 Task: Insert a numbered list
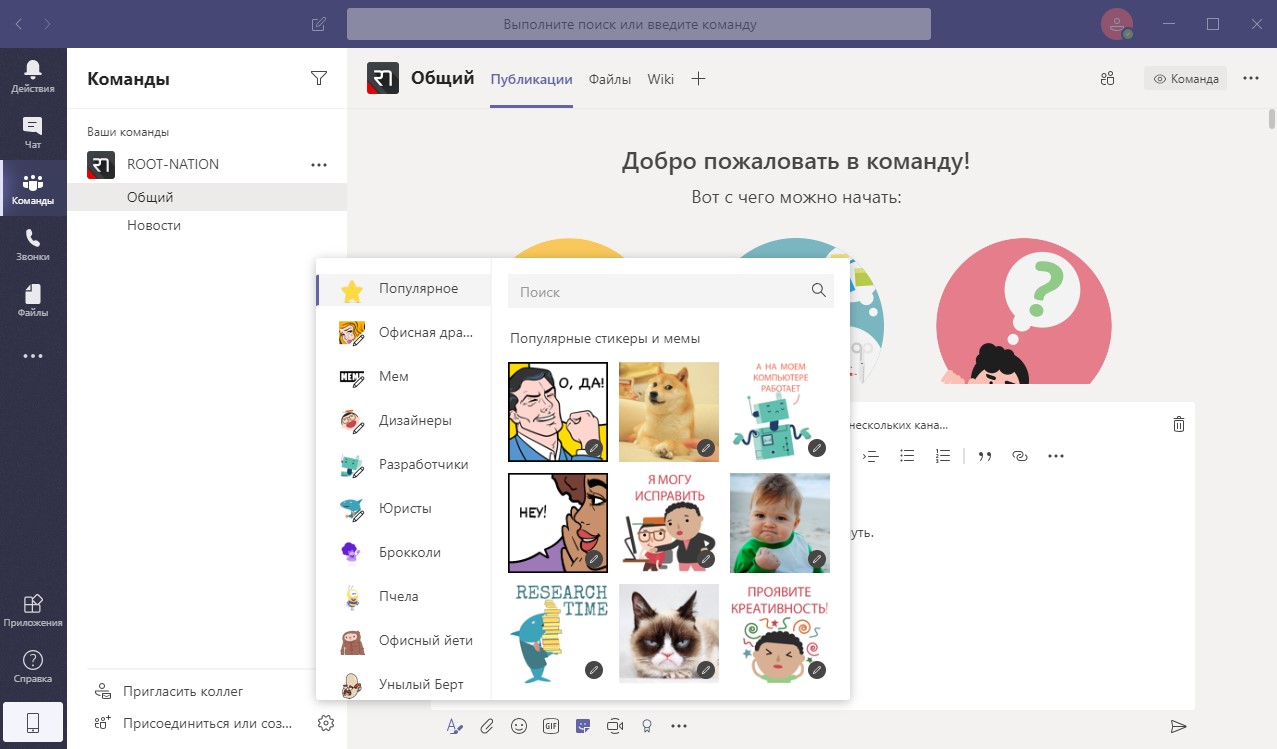[943, 456]
